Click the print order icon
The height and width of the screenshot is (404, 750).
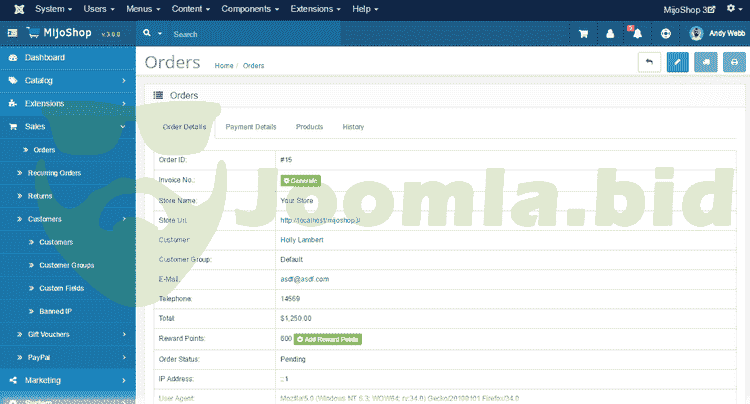click(735, 62)
